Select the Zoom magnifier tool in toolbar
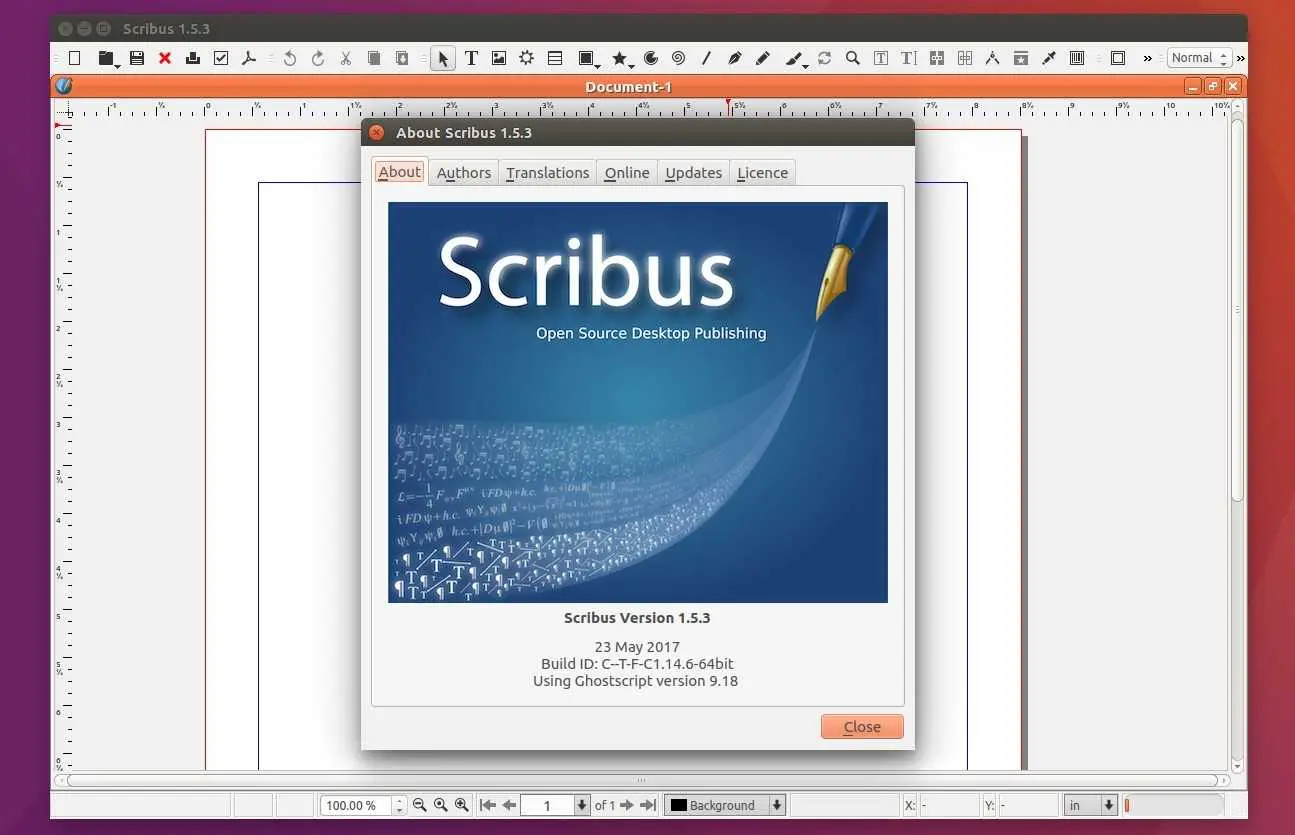This screenshot has height=835, width=1295. pyautogui.click(x=853, y=59)
